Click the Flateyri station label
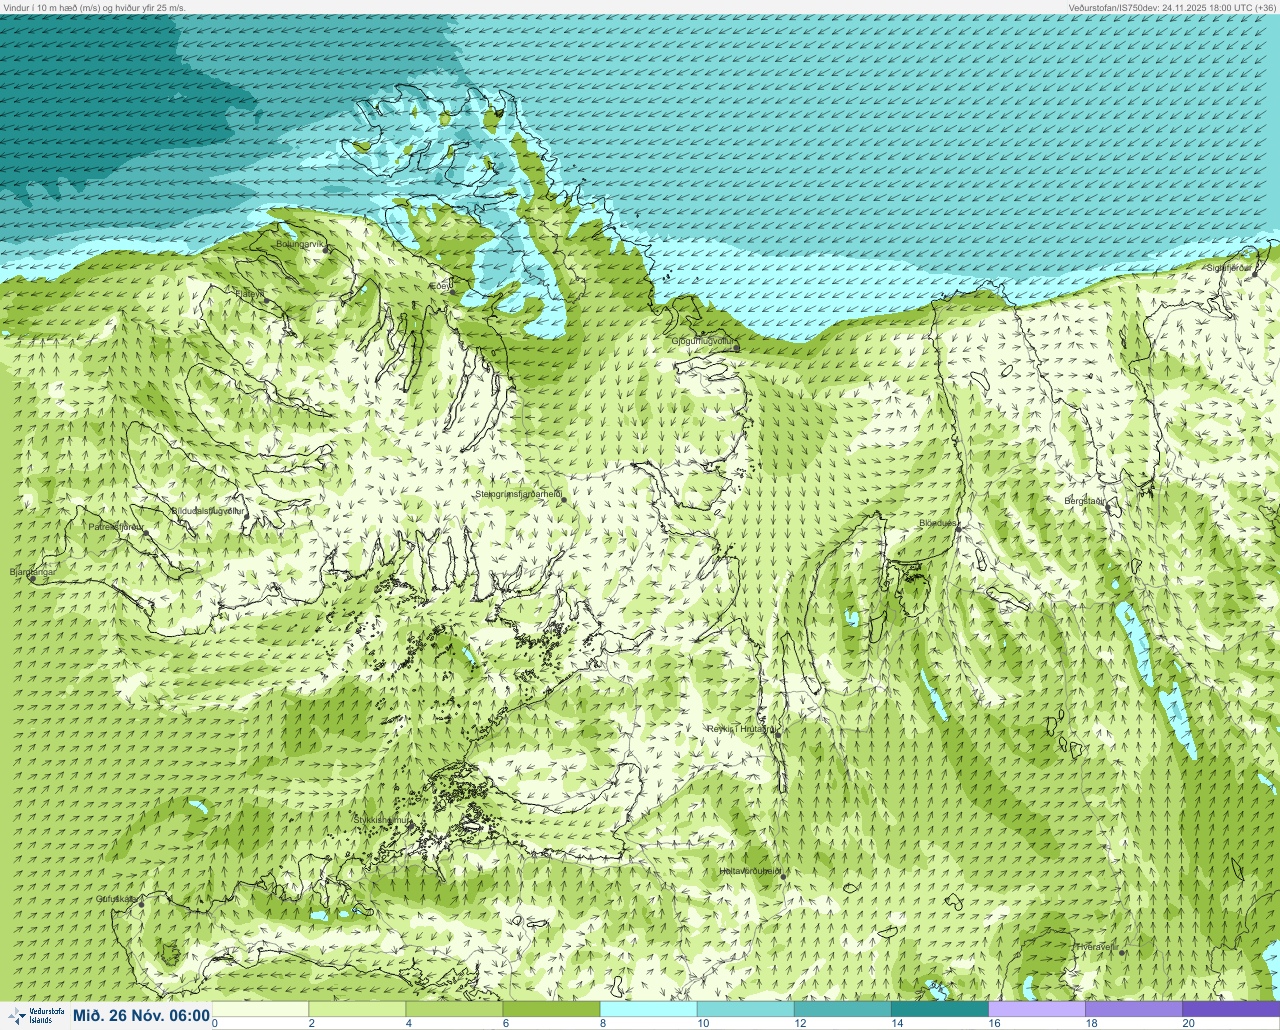 point(249,294)
